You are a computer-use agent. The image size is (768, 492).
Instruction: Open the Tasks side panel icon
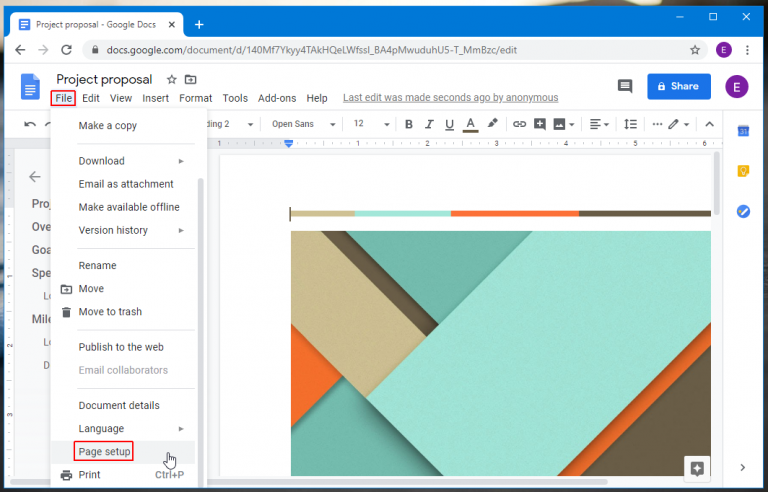(x=743, y=212)
